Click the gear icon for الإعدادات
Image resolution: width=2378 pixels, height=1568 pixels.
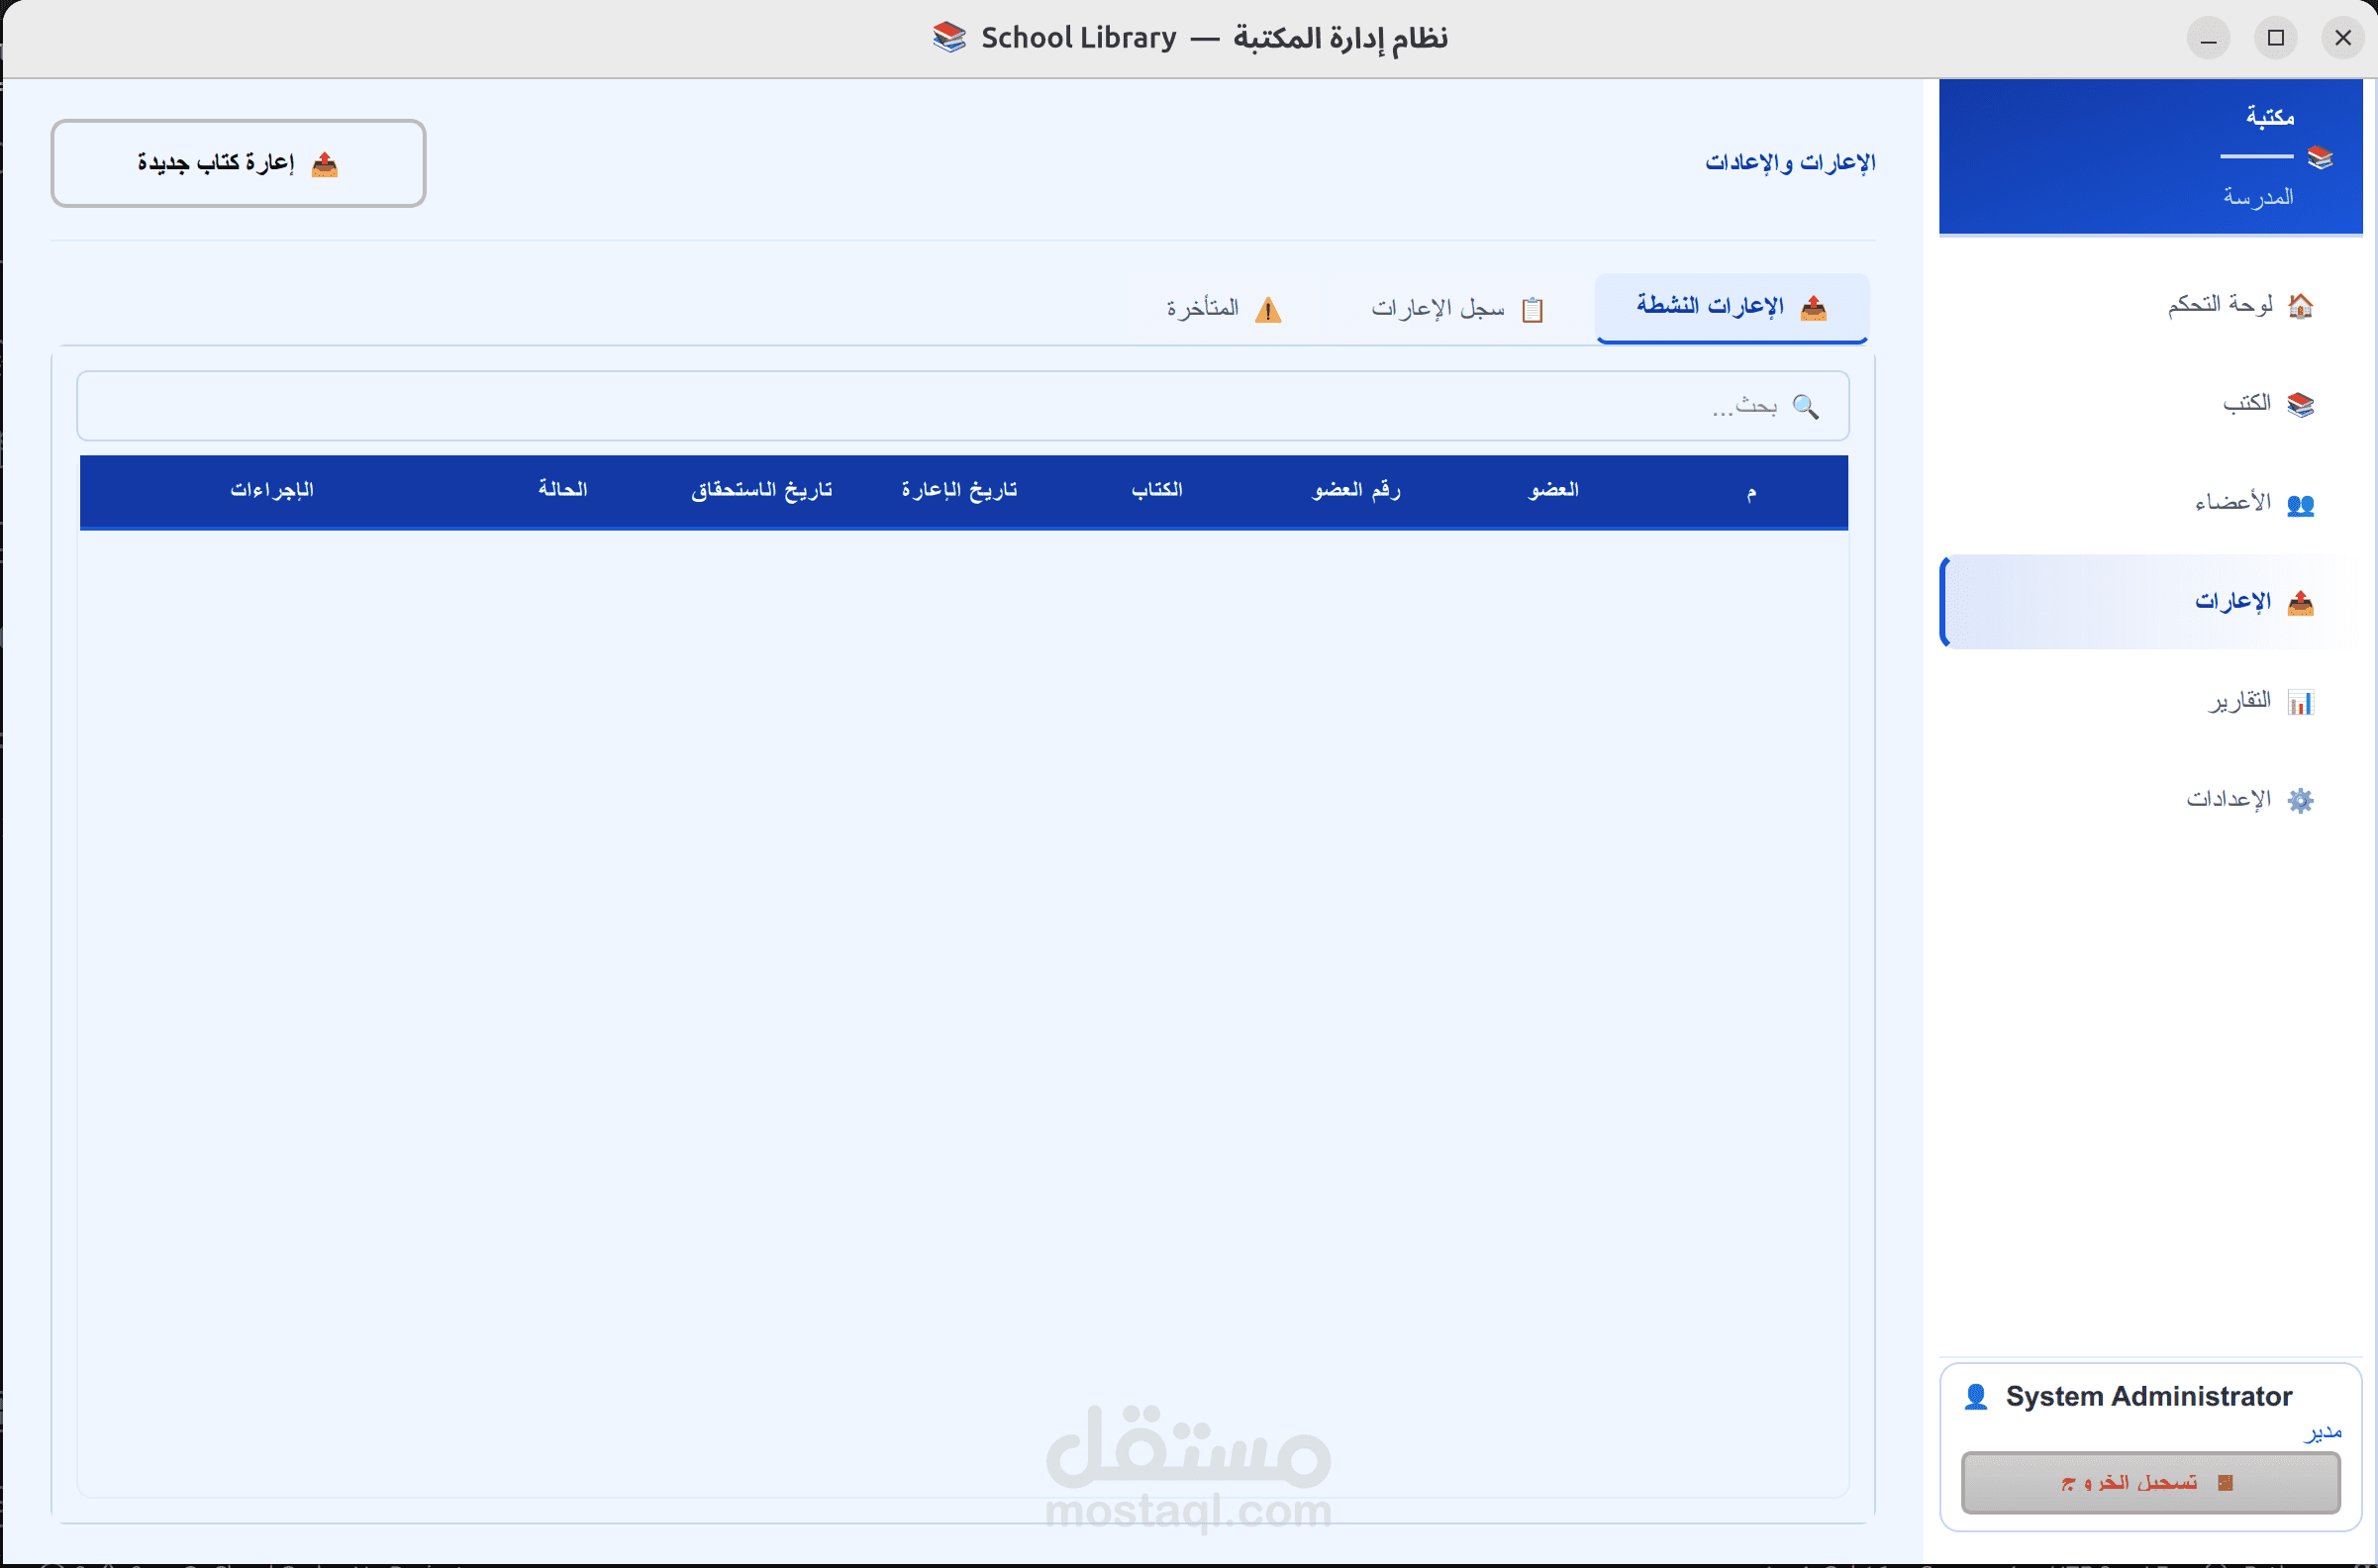pyautogui.click(x=2300, y=800)
